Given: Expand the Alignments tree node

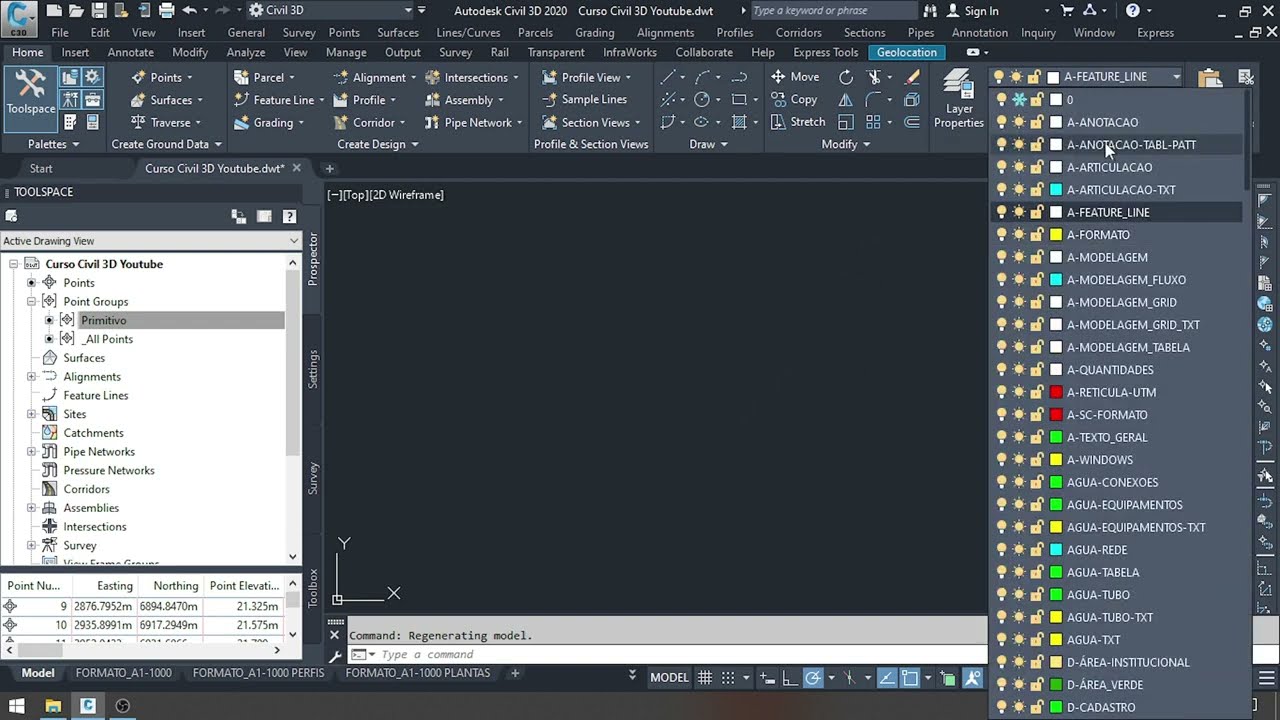Looking at the screenshot, I should click(31, 377).
